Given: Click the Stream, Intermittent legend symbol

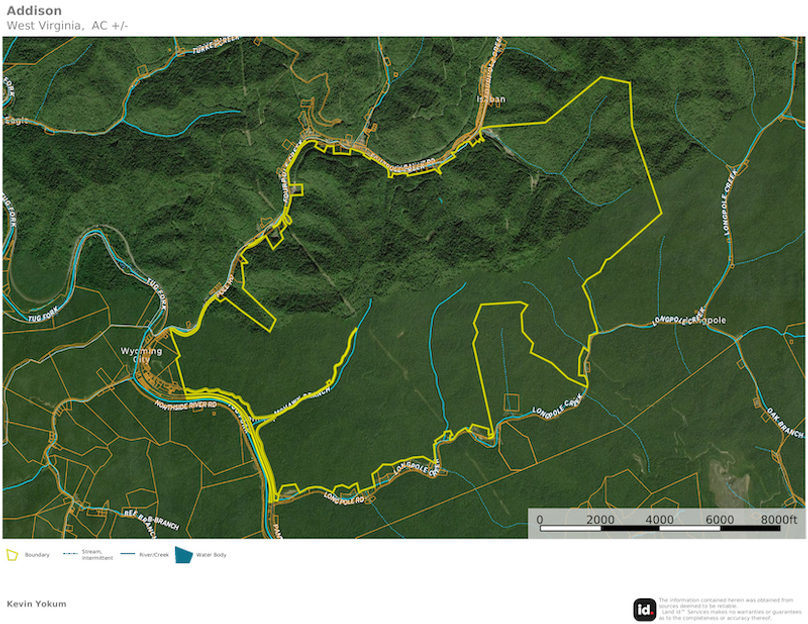Looking at the screenshot, I should (x=68, y=553).
